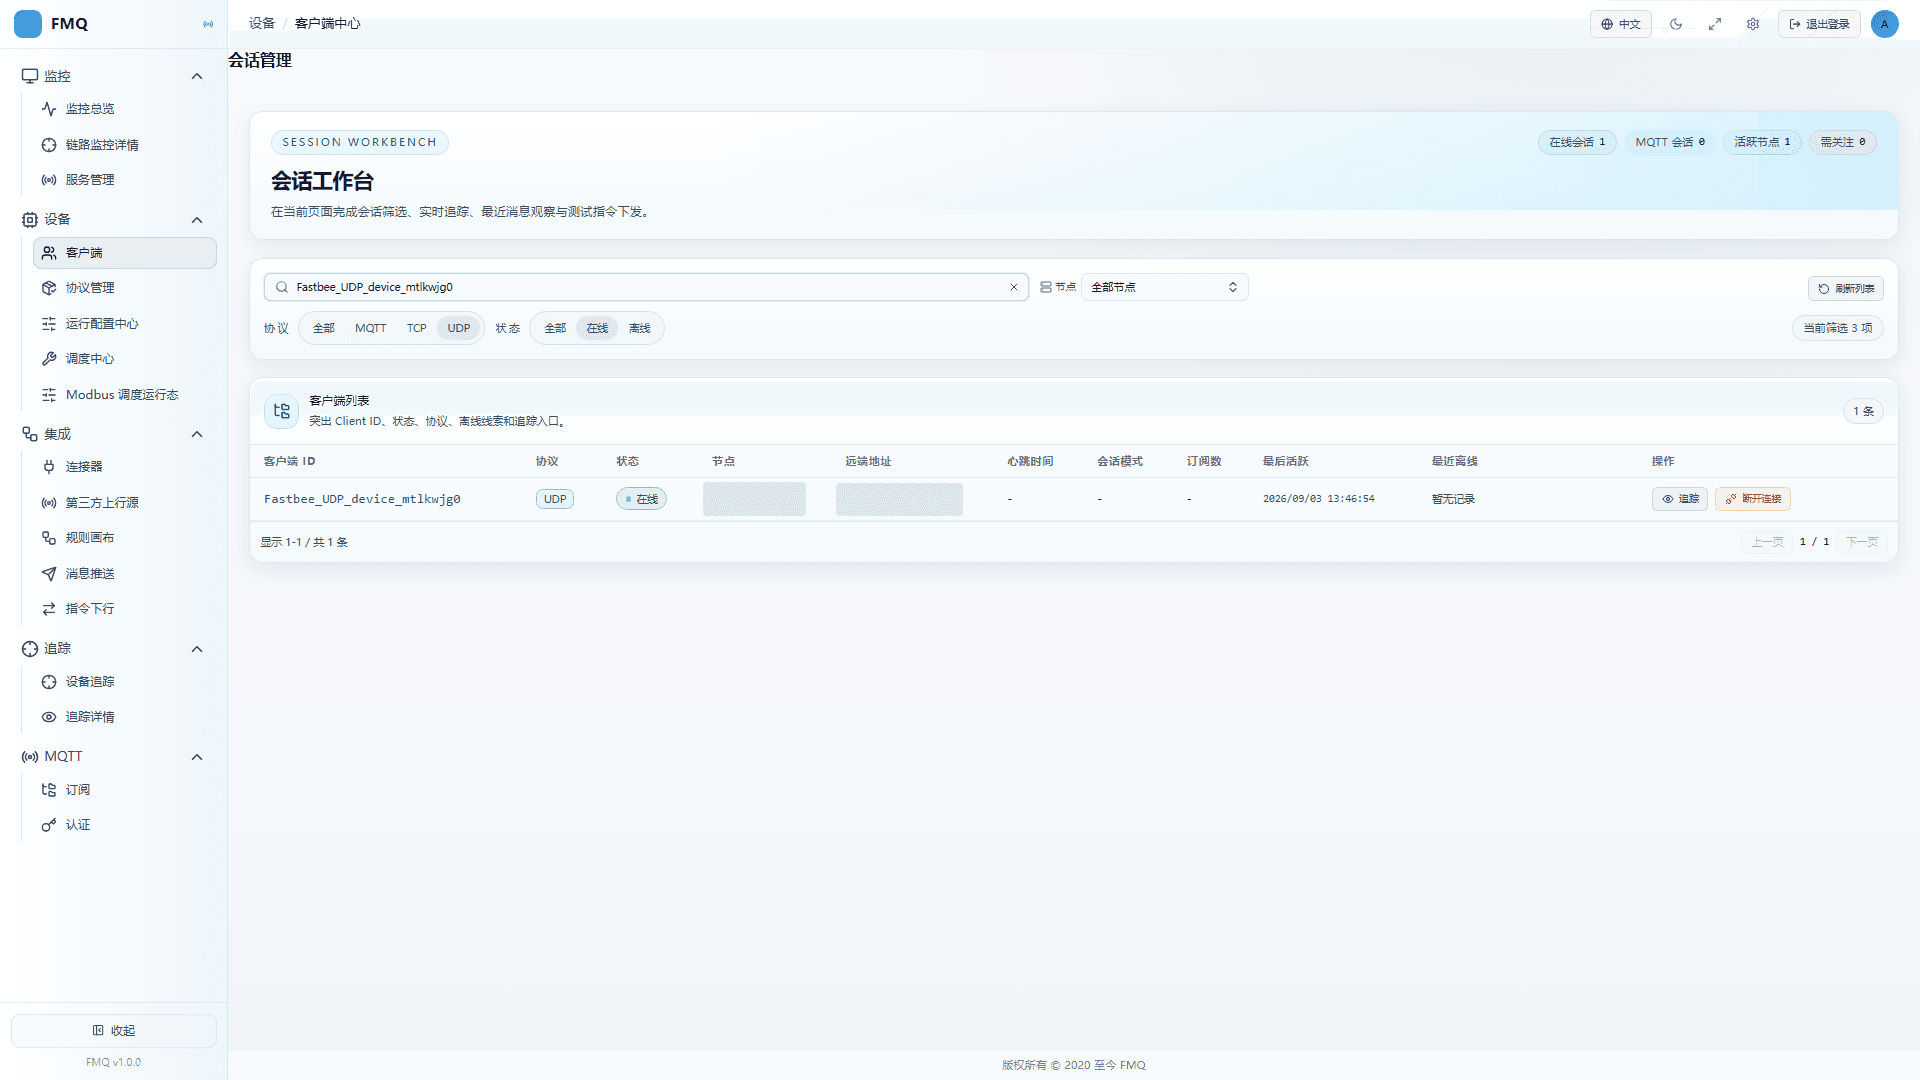Click the broadcast icon beside FMQ logo
This screenshot has width=1920, height=1080.
[x=208, y=24]
